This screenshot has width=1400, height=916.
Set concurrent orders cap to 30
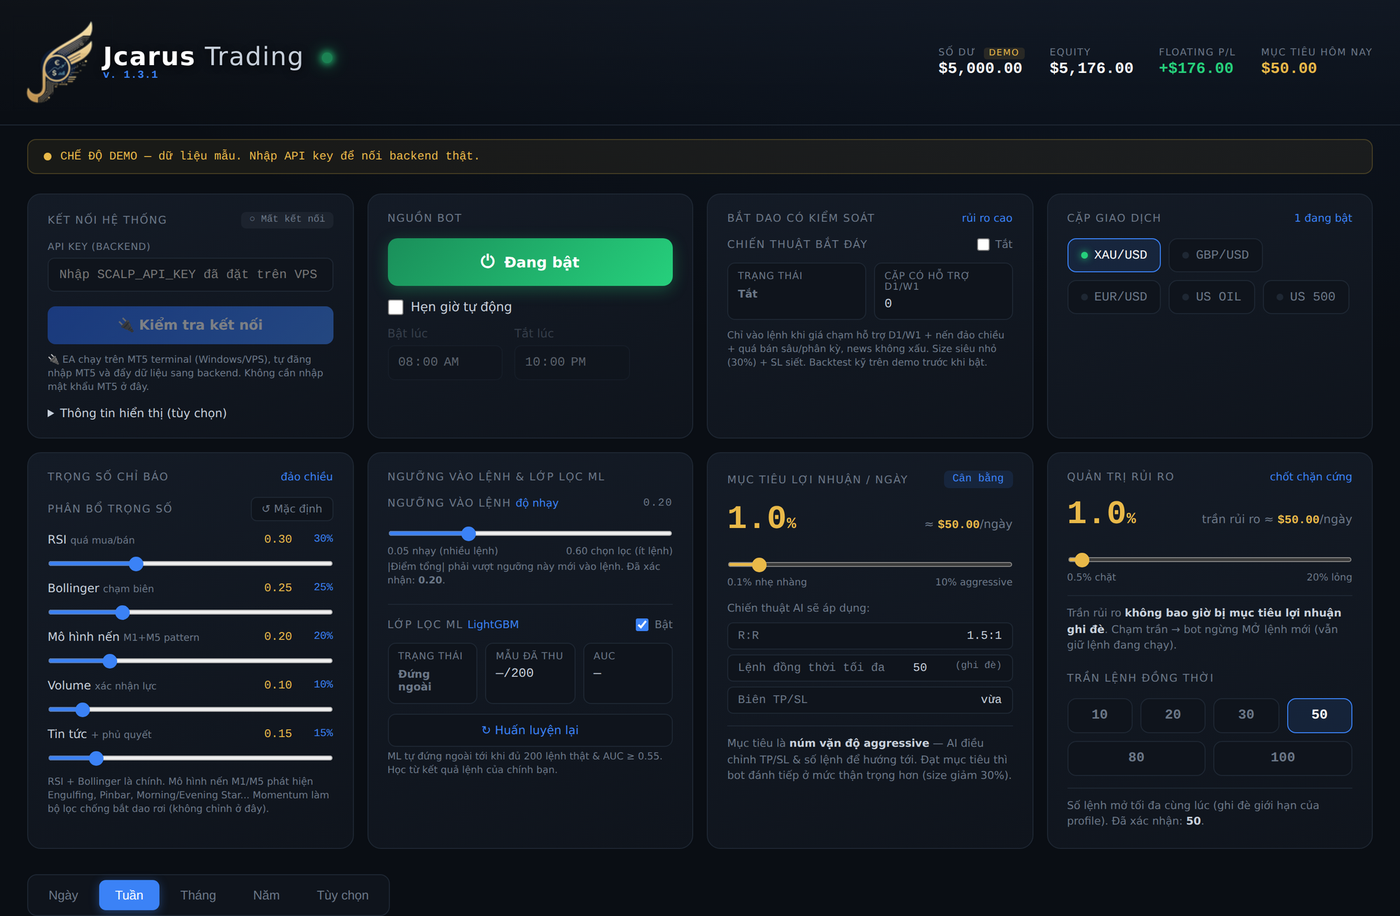click(1246, 715)
